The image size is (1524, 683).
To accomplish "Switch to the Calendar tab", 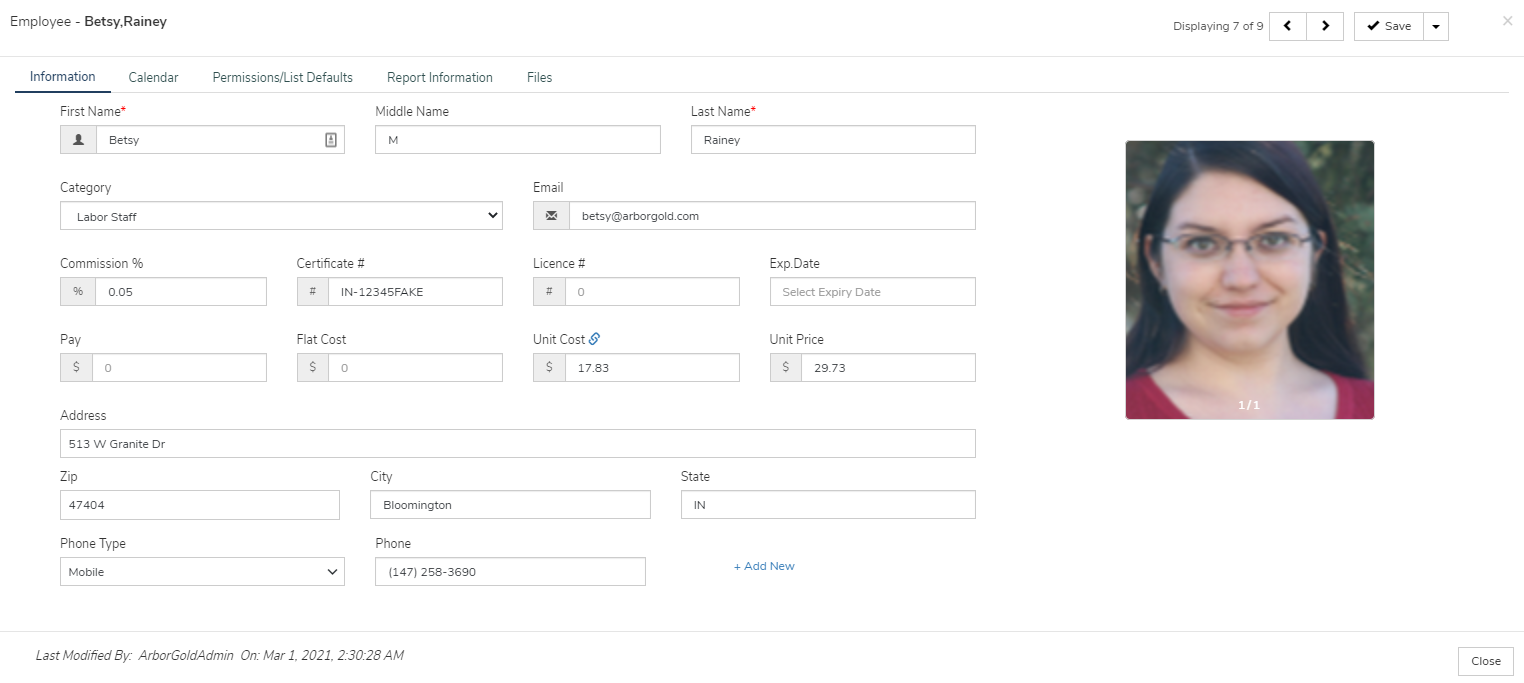I will click(153, 77).
